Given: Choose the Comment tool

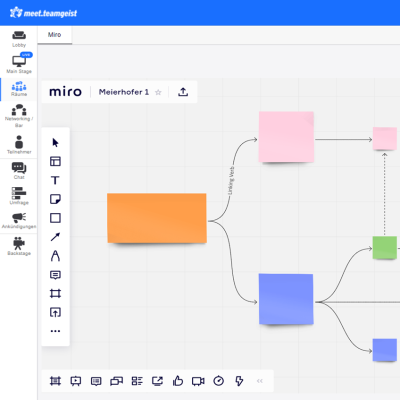Looking at the screenshot, I should click(x=55, y=275).
